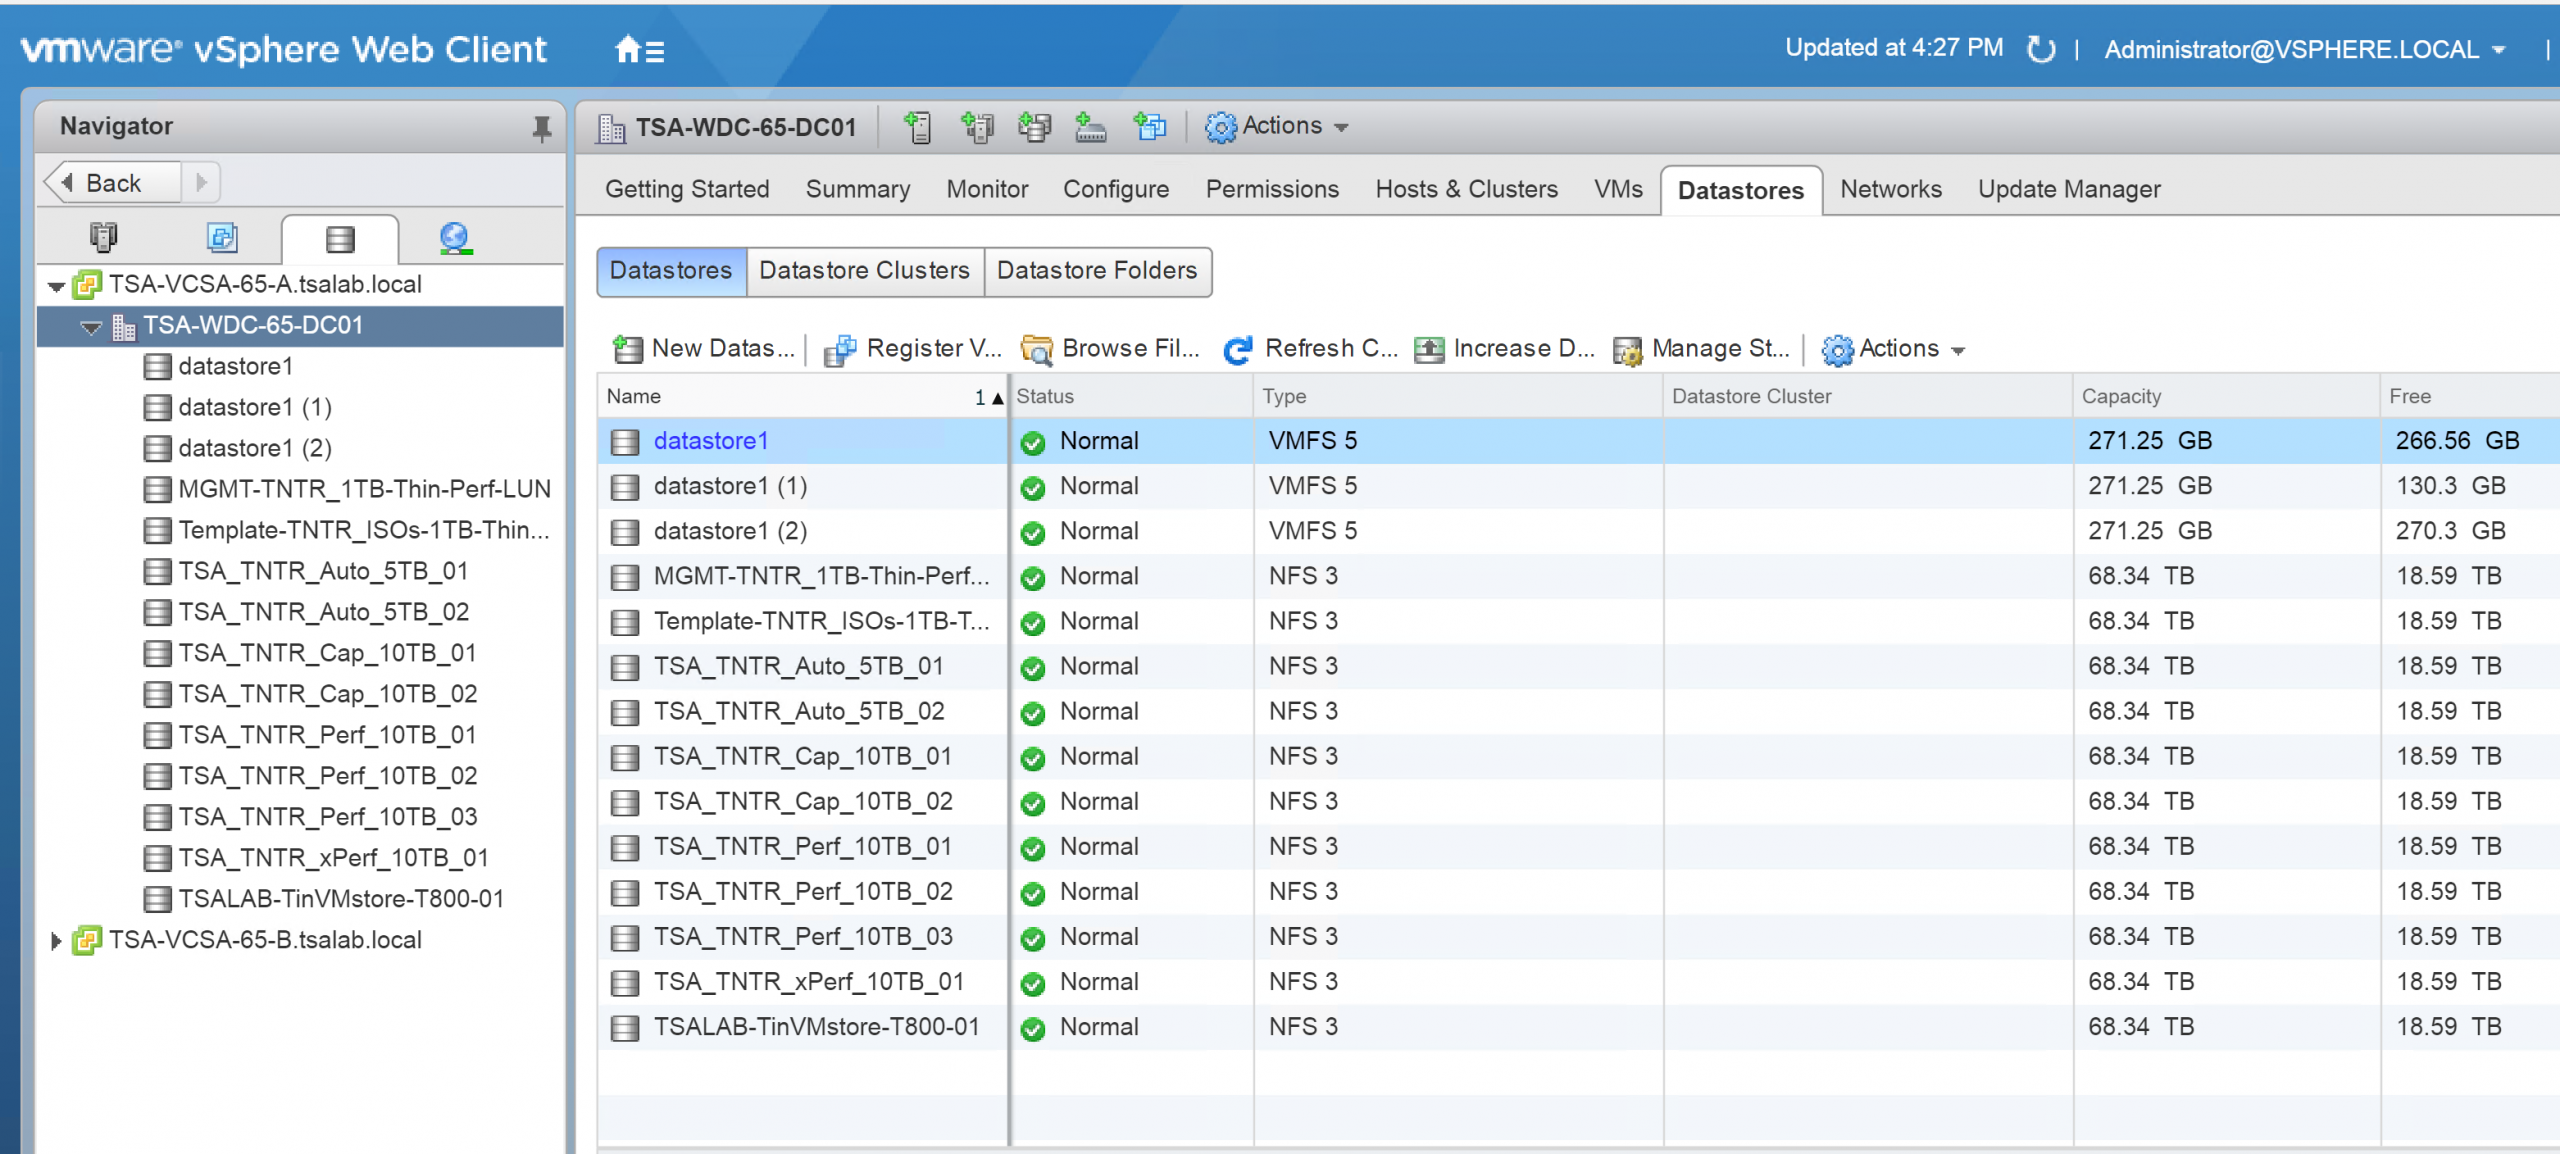Pin the Navigator panel
This screenshot has width=2560, height=1154.
(x=541, y=127)
